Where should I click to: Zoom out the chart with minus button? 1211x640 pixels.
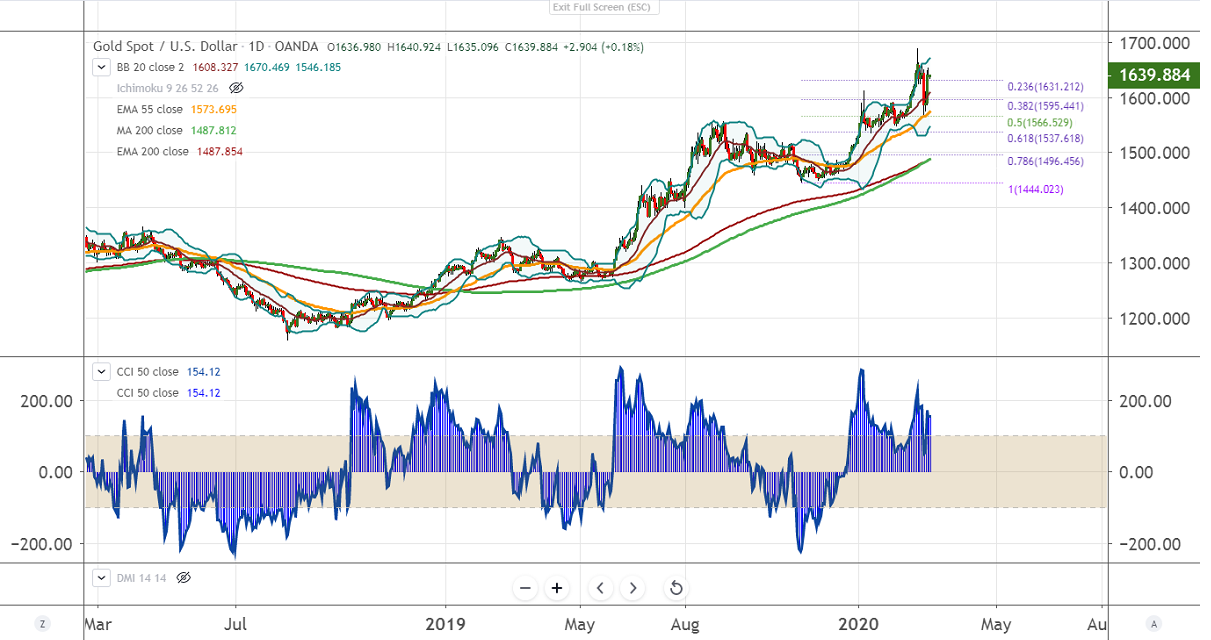coord(525,588)
